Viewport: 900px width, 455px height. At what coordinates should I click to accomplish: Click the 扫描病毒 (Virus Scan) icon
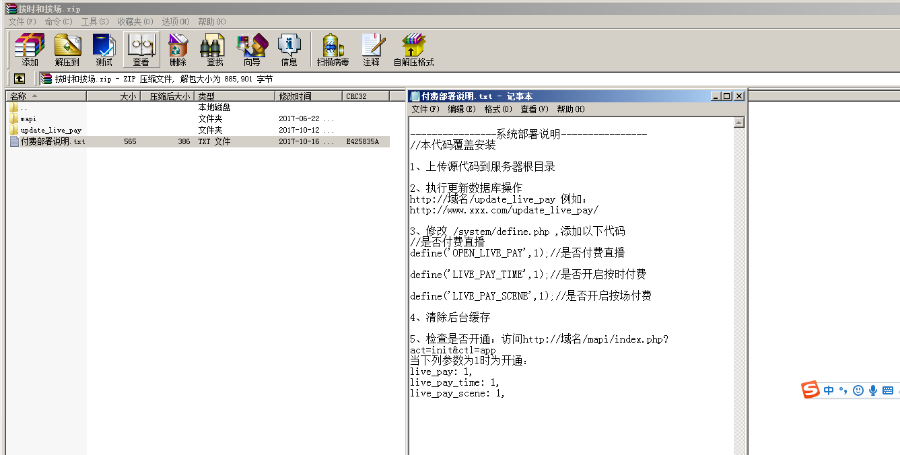click(333, 49)
